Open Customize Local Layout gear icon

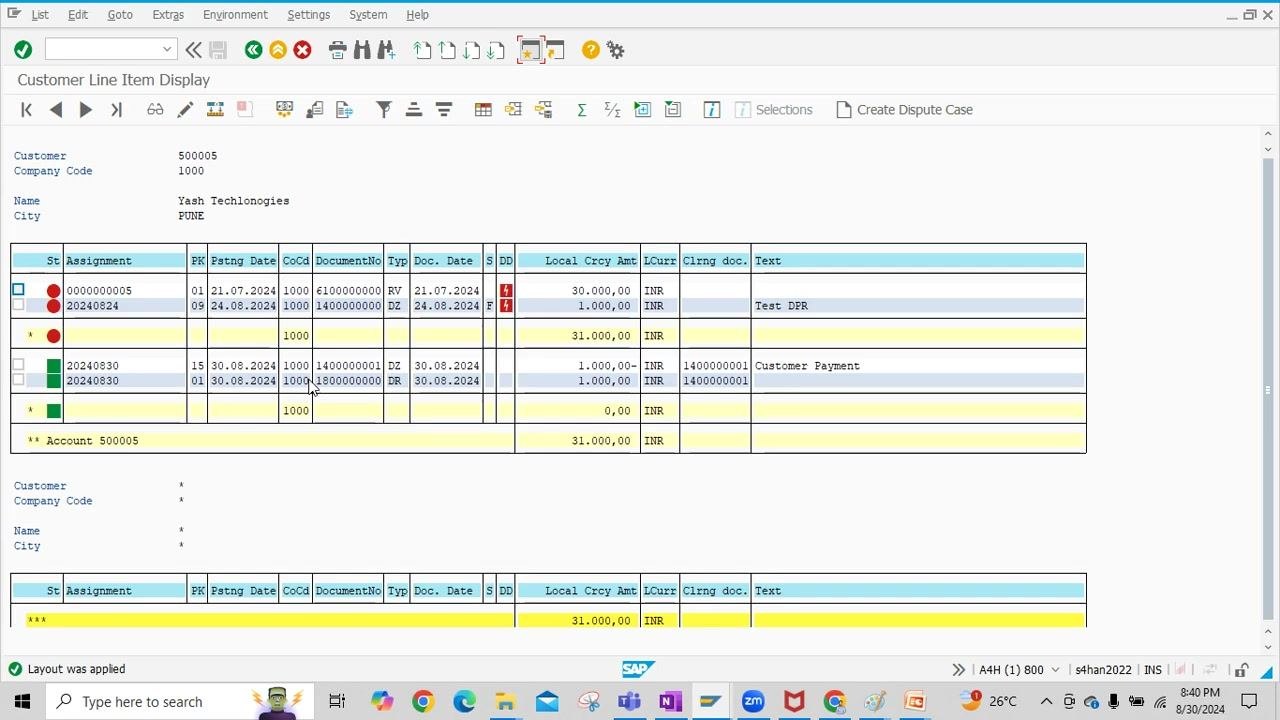click(615, 50)
